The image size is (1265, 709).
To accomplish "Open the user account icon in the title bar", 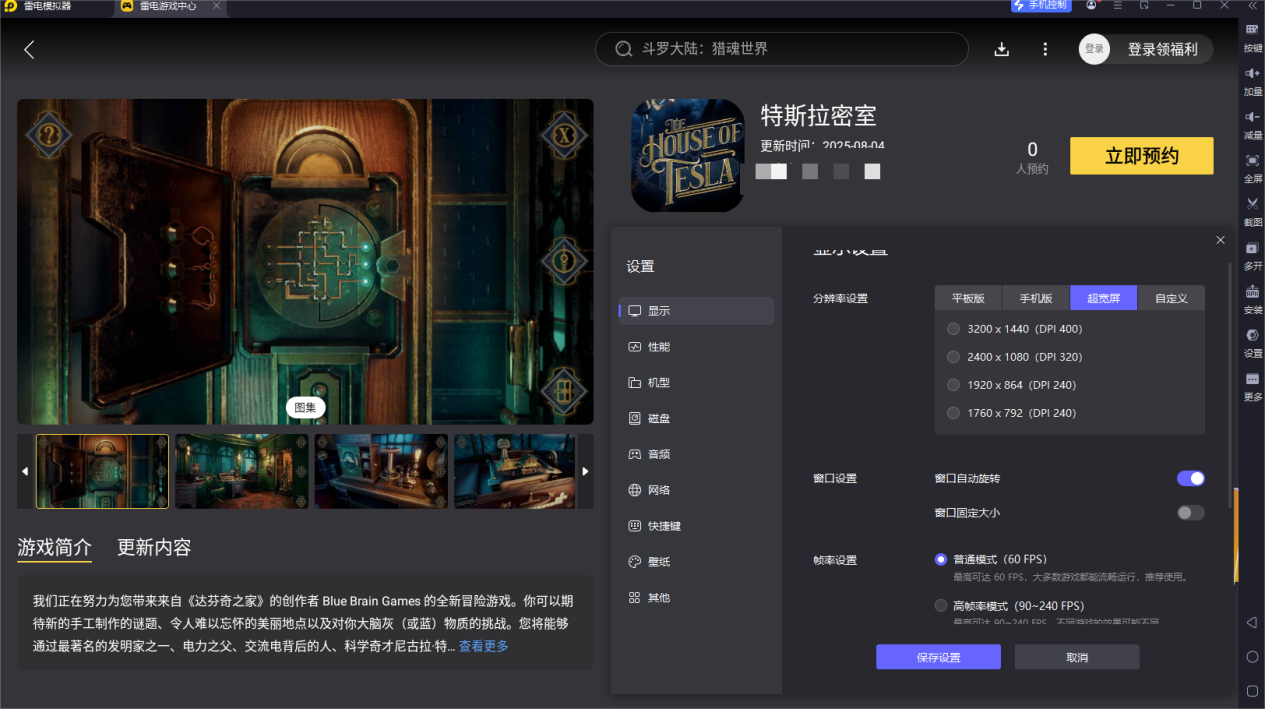I will tap(1091, 6).
